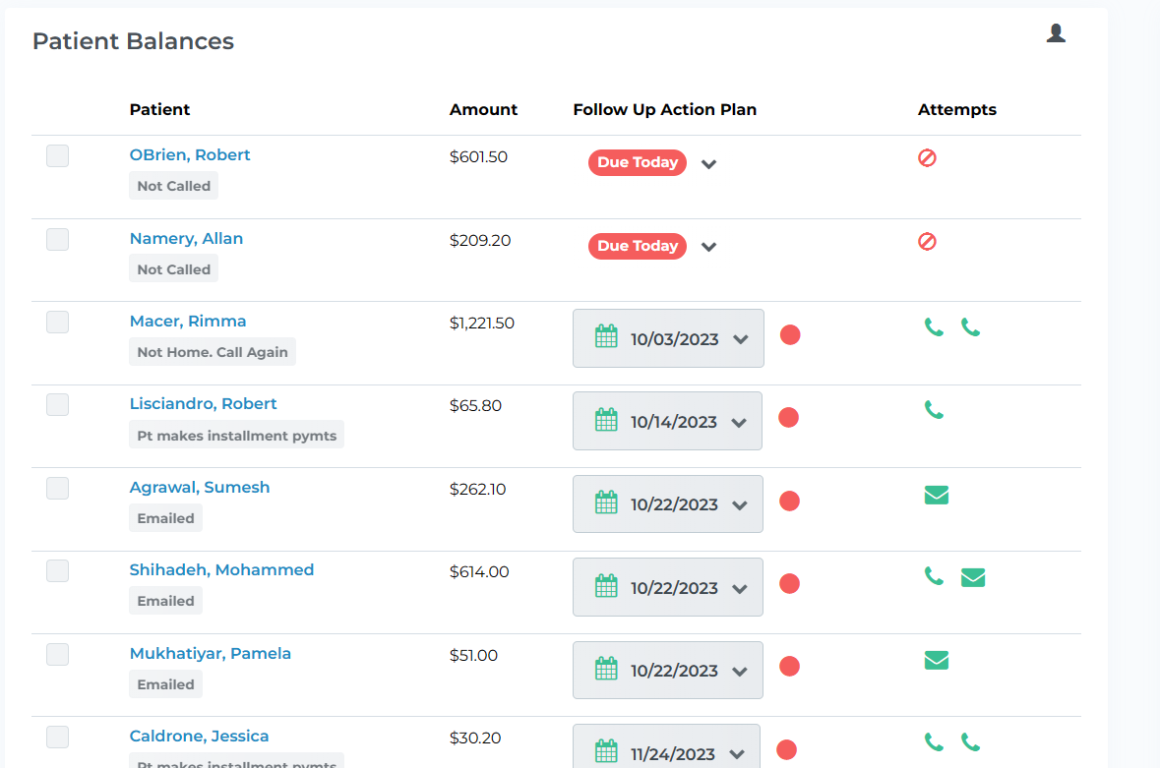Check the box next to Agrawal, Sumesh
The image size is (1160, 768).
(x=58, y=488)
